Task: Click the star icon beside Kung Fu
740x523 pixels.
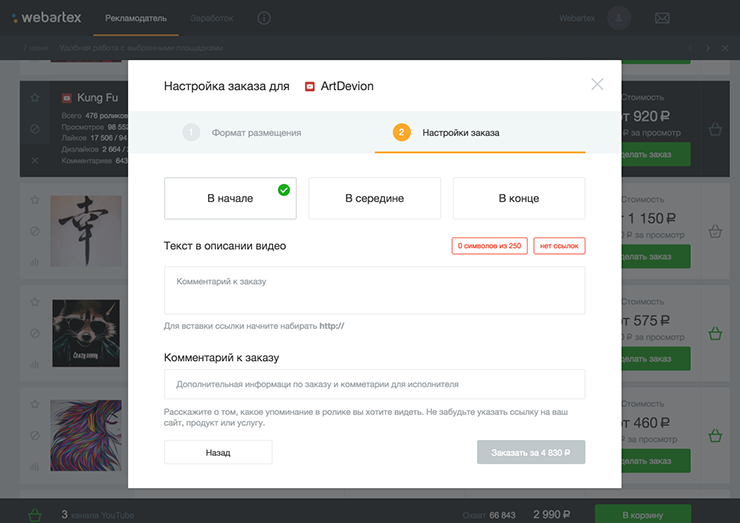Action: click(35, 98)
